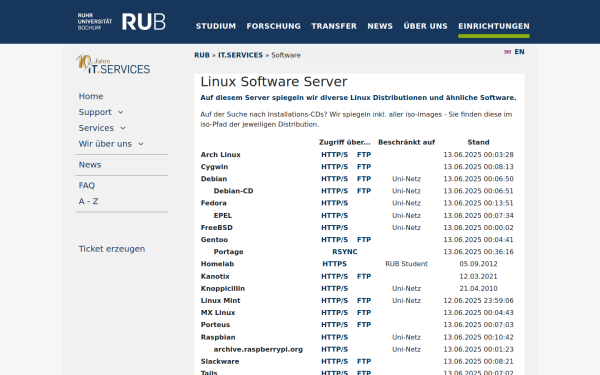
Task: Open Slackware HTTP/S mirror
Action: [334, 361]
